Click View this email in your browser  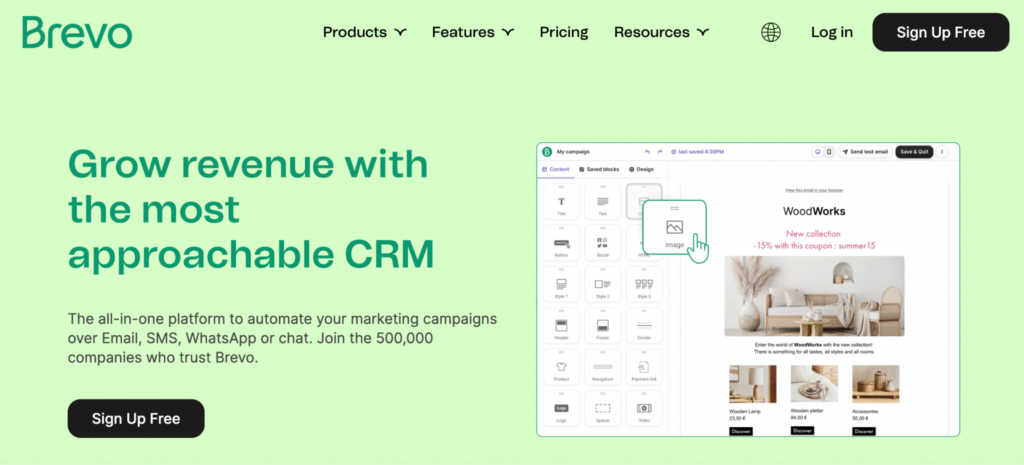pos(814,190)
